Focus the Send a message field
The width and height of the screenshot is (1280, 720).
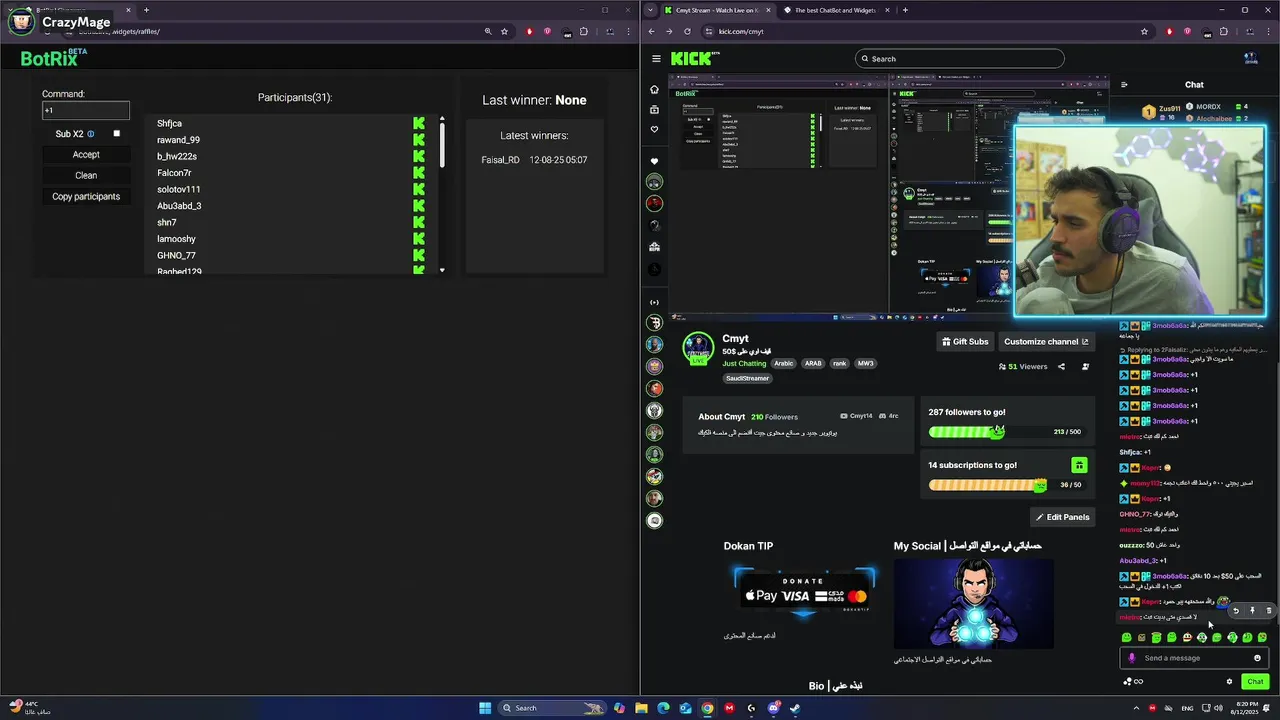[x=1194, y=658]
